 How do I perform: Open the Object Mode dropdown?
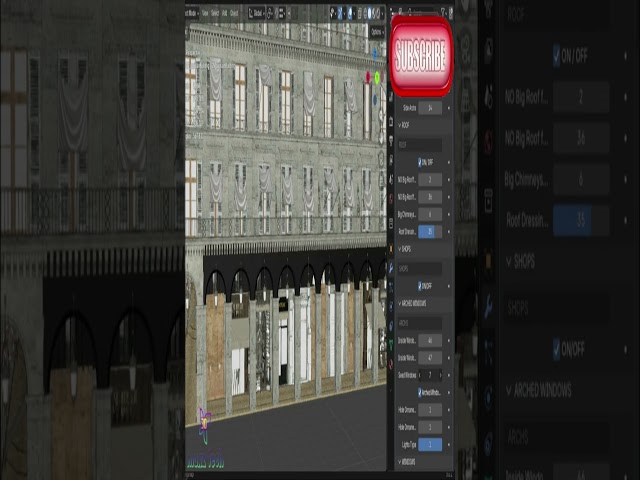(x=192, y=13)
